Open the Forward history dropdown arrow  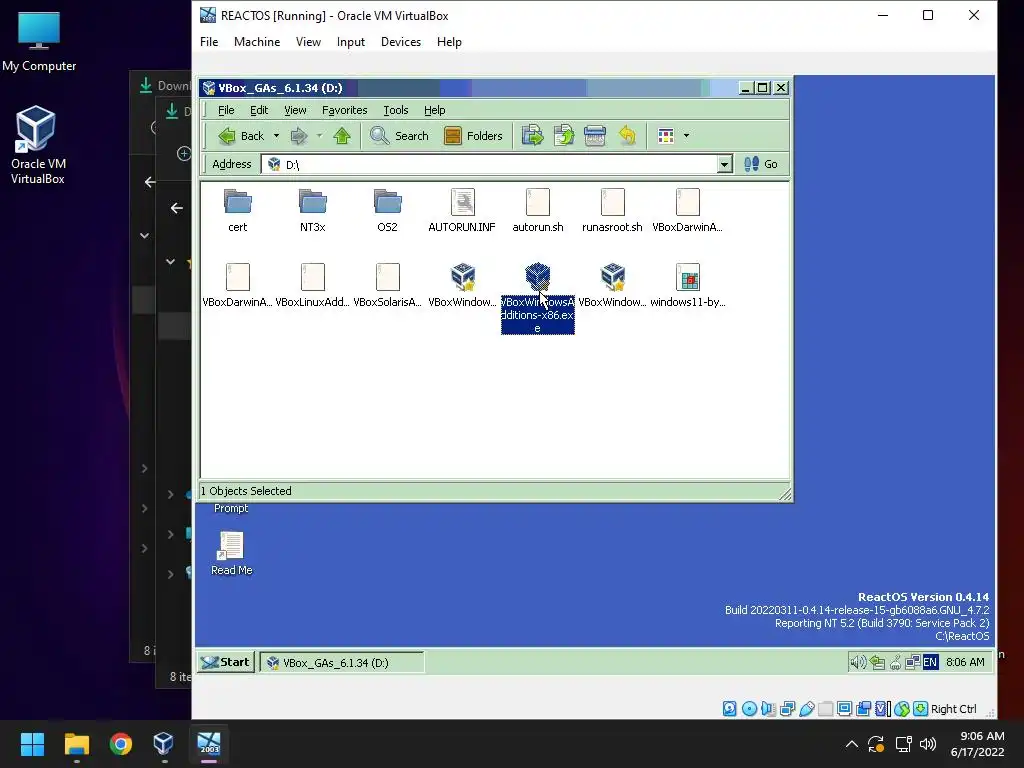click(319, 136)
